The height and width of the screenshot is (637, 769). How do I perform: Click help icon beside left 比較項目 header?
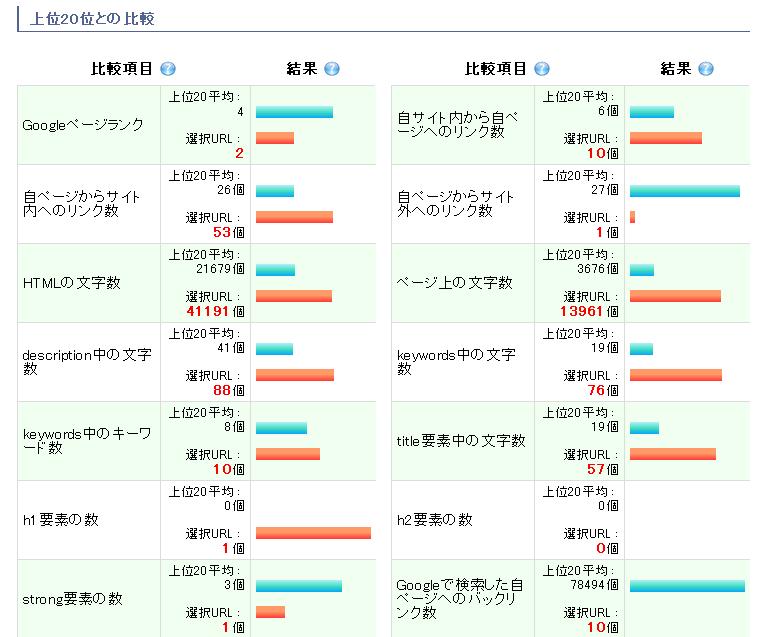168,69
